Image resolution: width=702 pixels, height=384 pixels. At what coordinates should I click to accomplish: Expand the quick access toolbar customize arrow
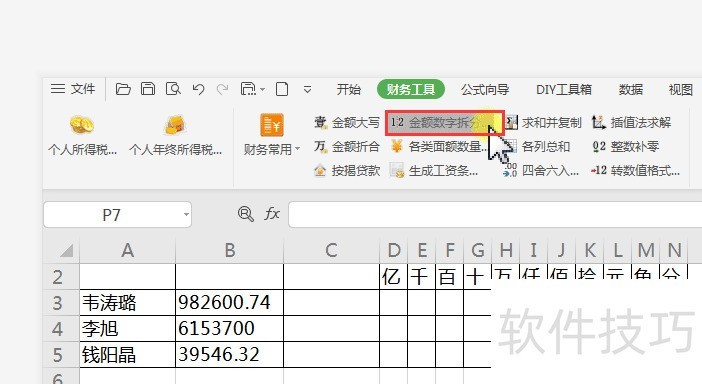307,90
